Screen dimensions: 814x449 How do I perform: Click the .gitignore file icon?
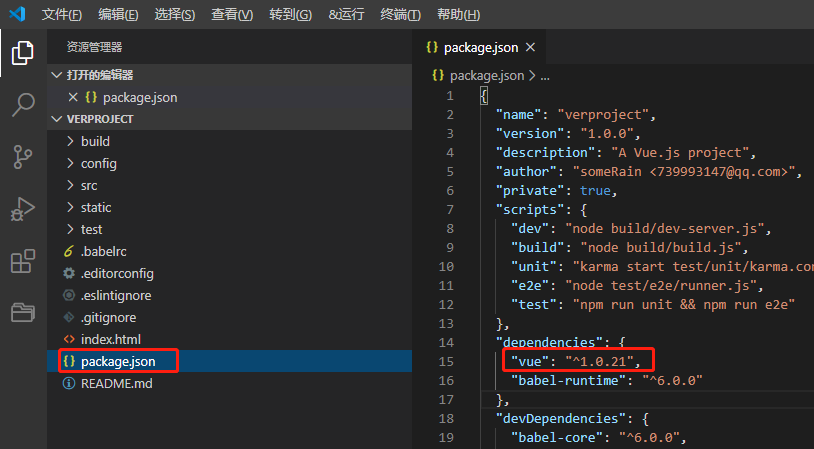pos(69,317)
